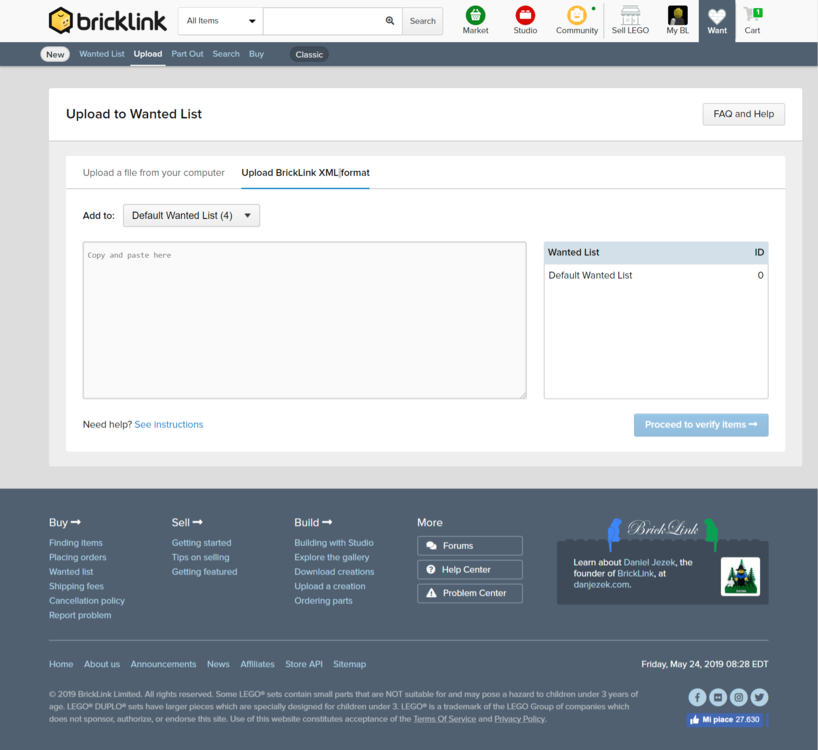Viewport: 818px width, 750px height.
Task: Open Building with Studio footer link
Action: (334, 543)
